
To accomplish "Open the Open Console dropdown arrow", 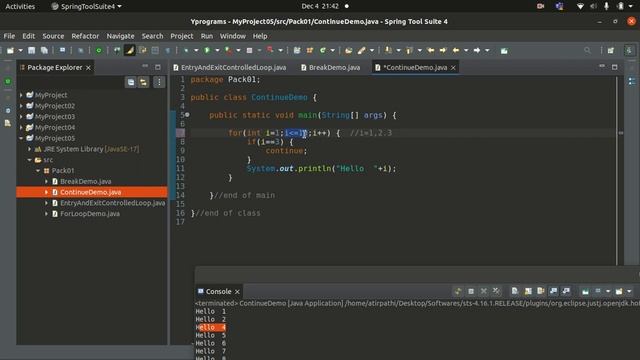I will pos(629,291).
